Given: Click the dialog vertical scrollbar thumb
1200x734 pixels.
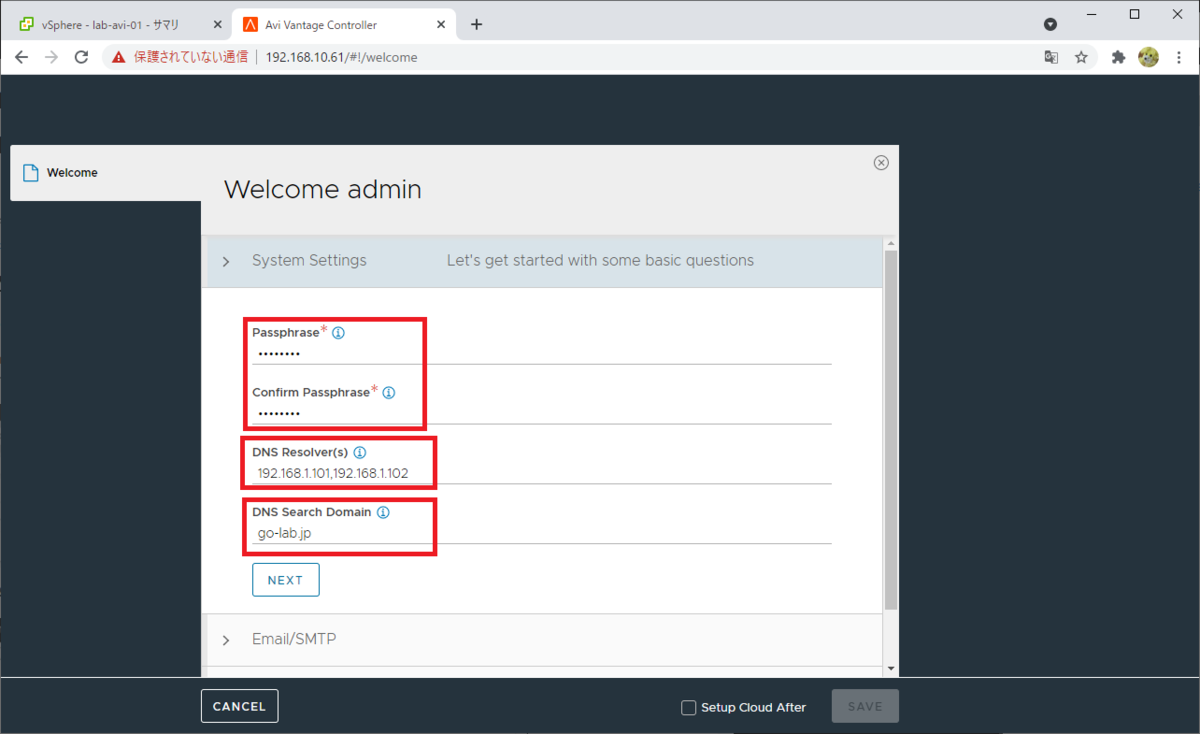Looking at the screenshot, I should point(891,430).
